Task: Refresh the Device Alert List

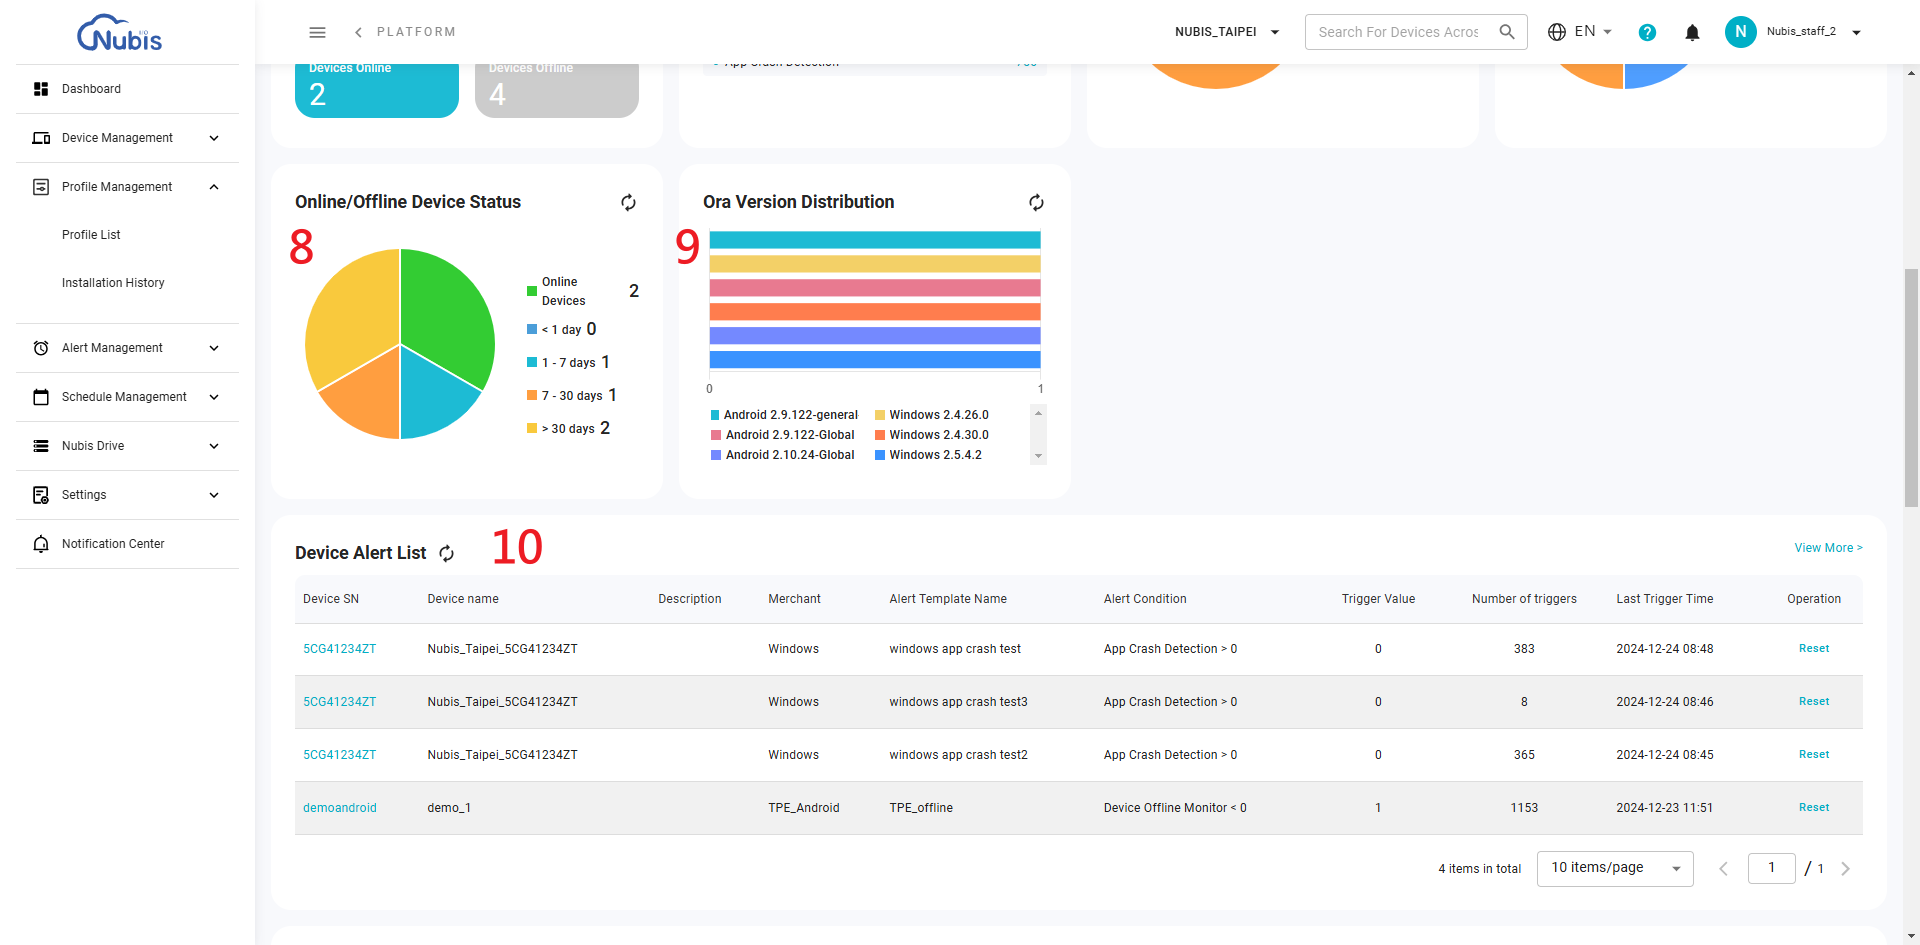Action: click(x=447, y=553)
